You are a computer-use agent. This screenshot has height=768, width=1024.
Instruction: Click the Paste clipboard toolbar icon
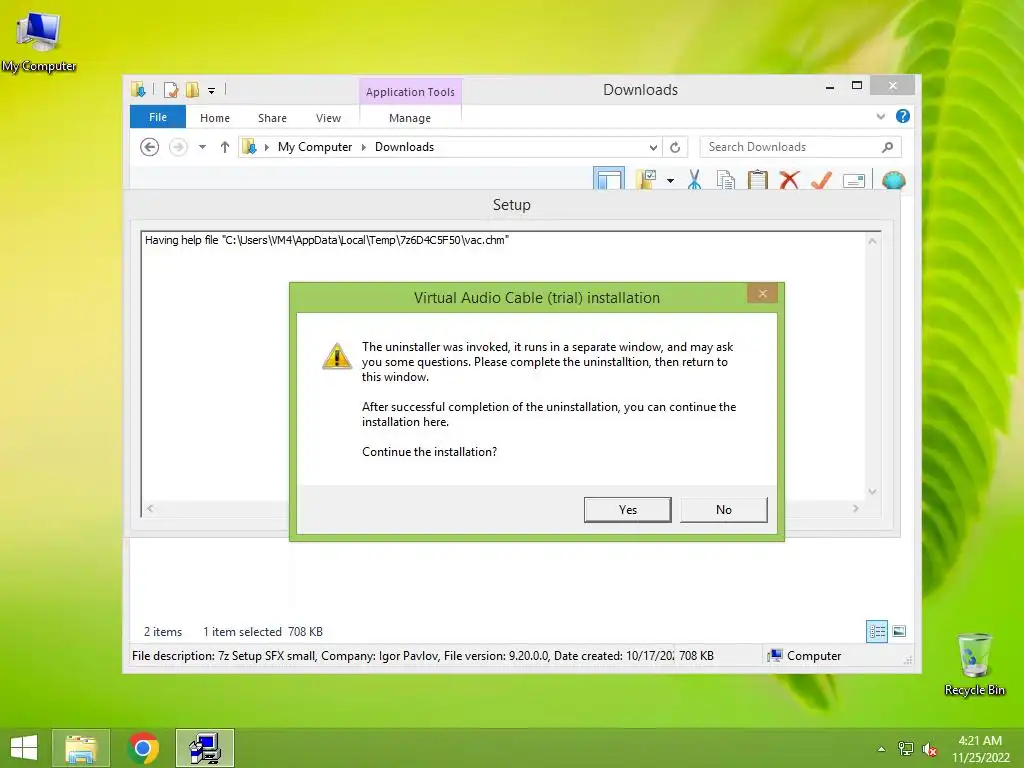point(758,180)
